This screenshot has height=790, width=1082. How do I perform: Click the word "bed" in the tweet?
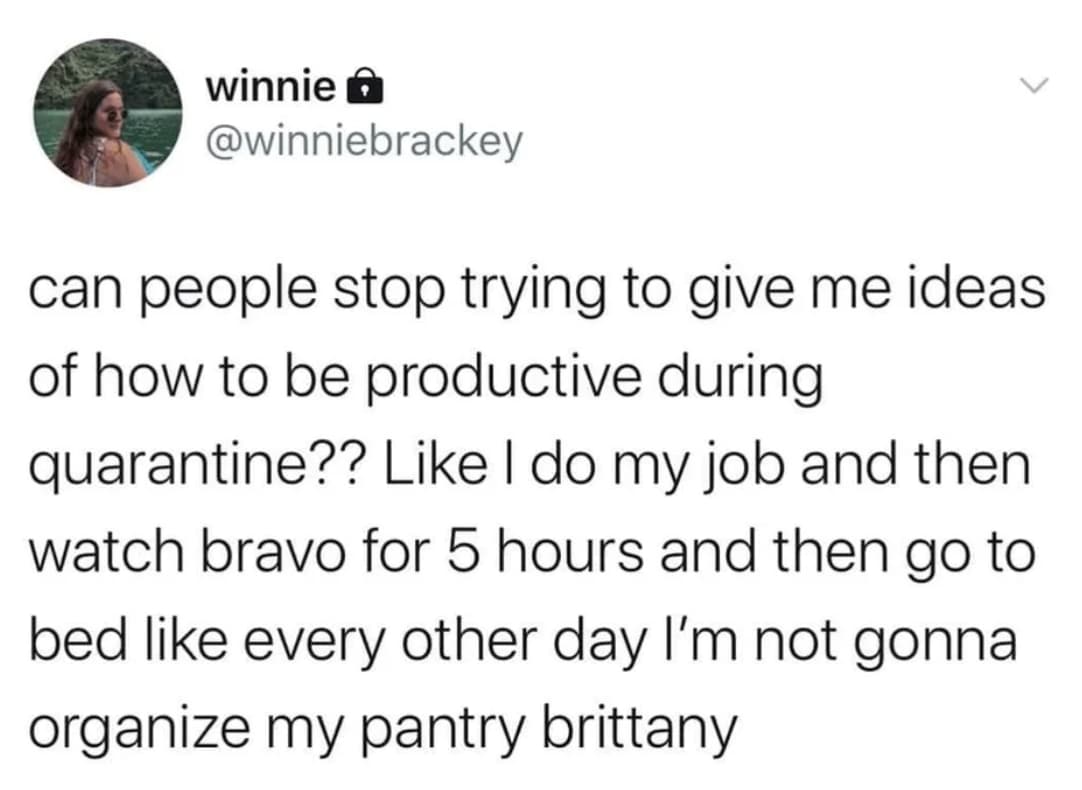point(70,636)
